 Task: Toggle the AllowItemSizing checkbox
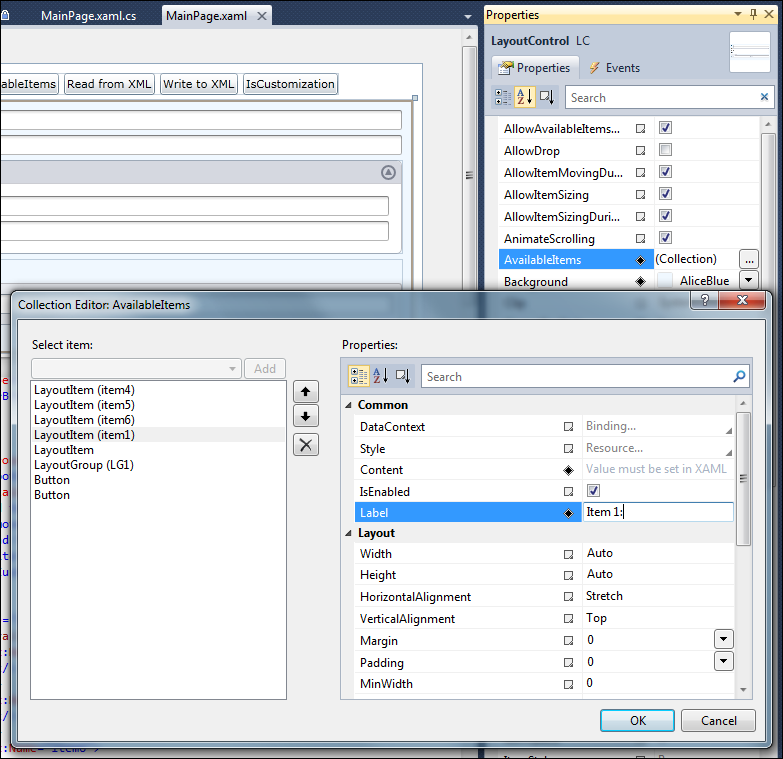tap(665, 194)
